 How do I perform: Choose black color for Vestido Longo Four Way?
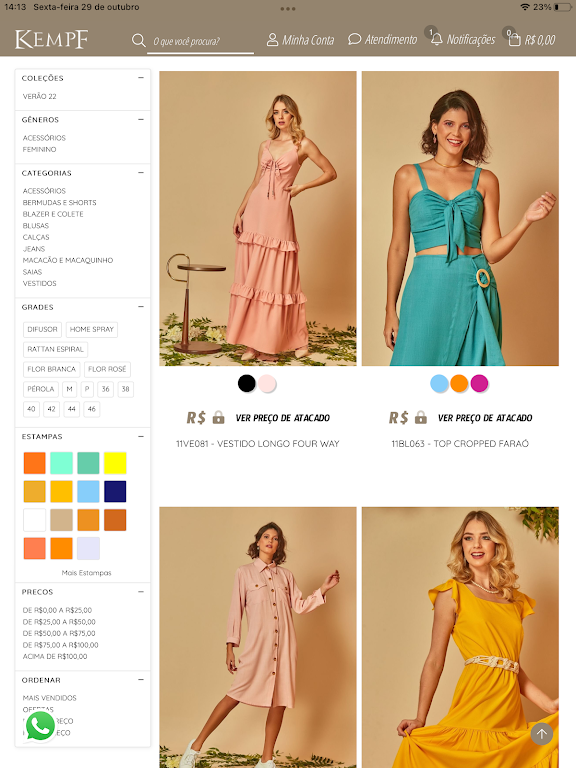click(247, 383)
